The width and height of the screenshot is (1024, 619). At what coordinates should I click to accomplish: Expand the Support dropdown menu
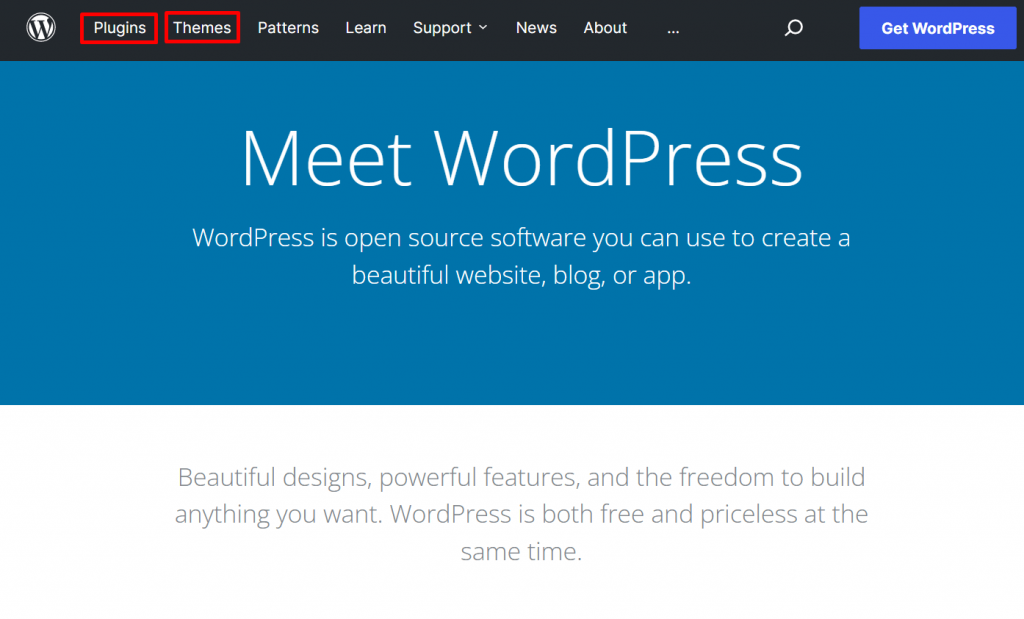click(450, 27)
